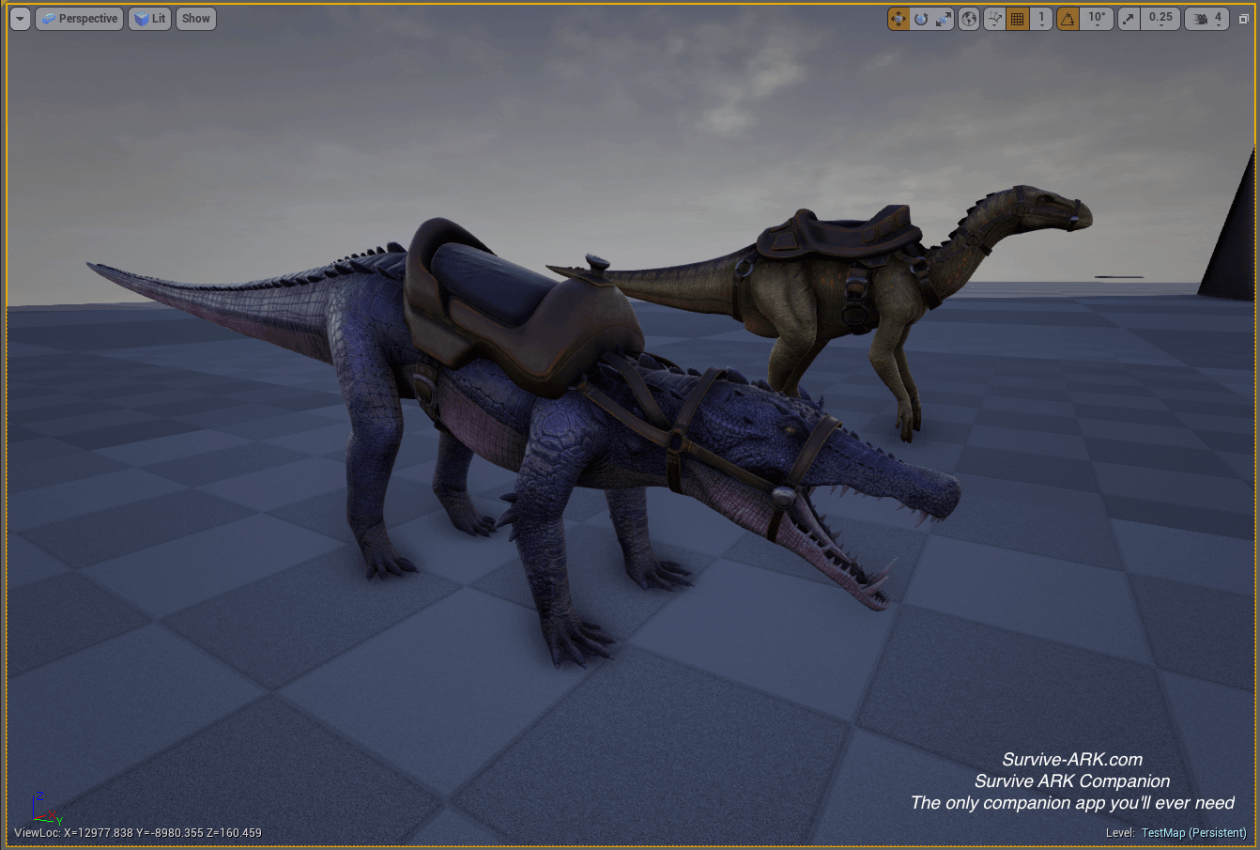
Task: Open the Perspective view mode menu
Action: point(80,18)
